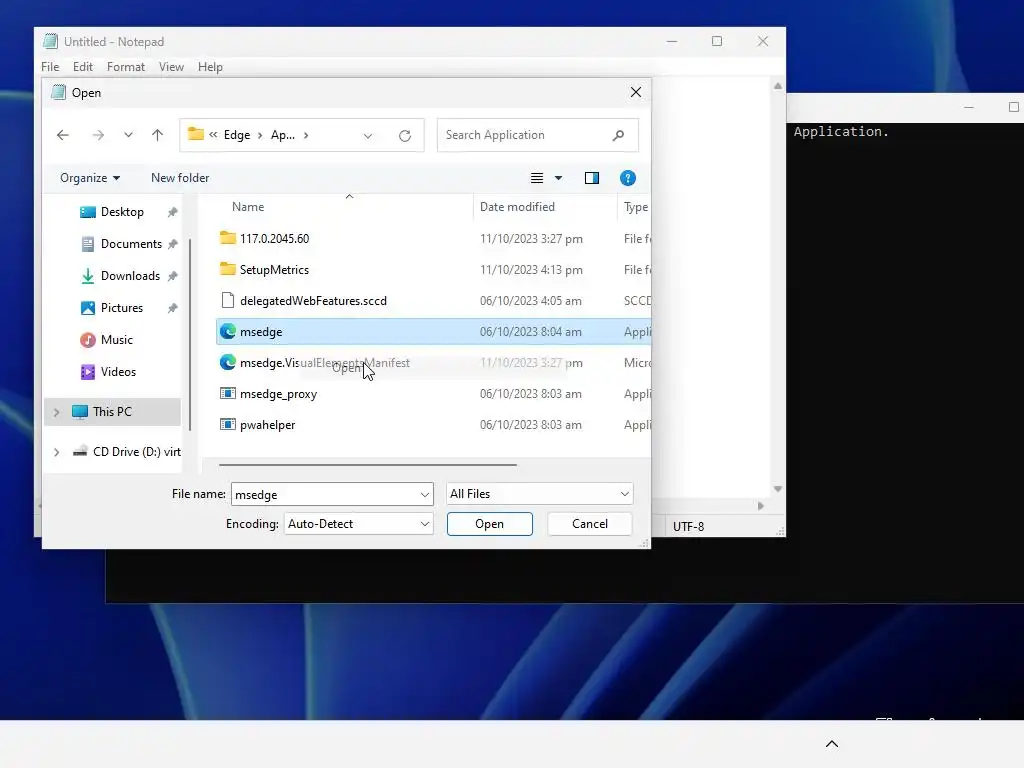1024x768 pixels.
Task: Click the file list horizontal scrollbar
Action: pos(368,465)
